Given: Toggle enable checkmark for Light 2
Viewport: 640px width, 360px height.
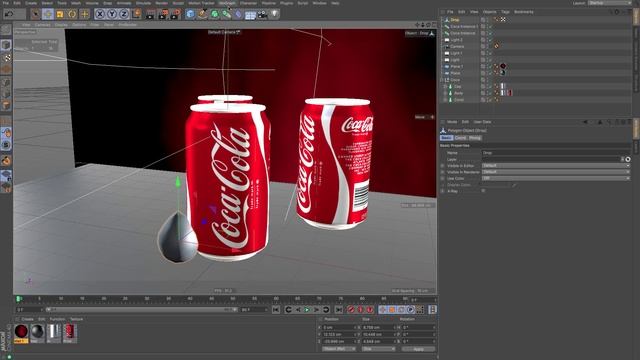Looking at the screenshot, I should click(x=490, y=40).
